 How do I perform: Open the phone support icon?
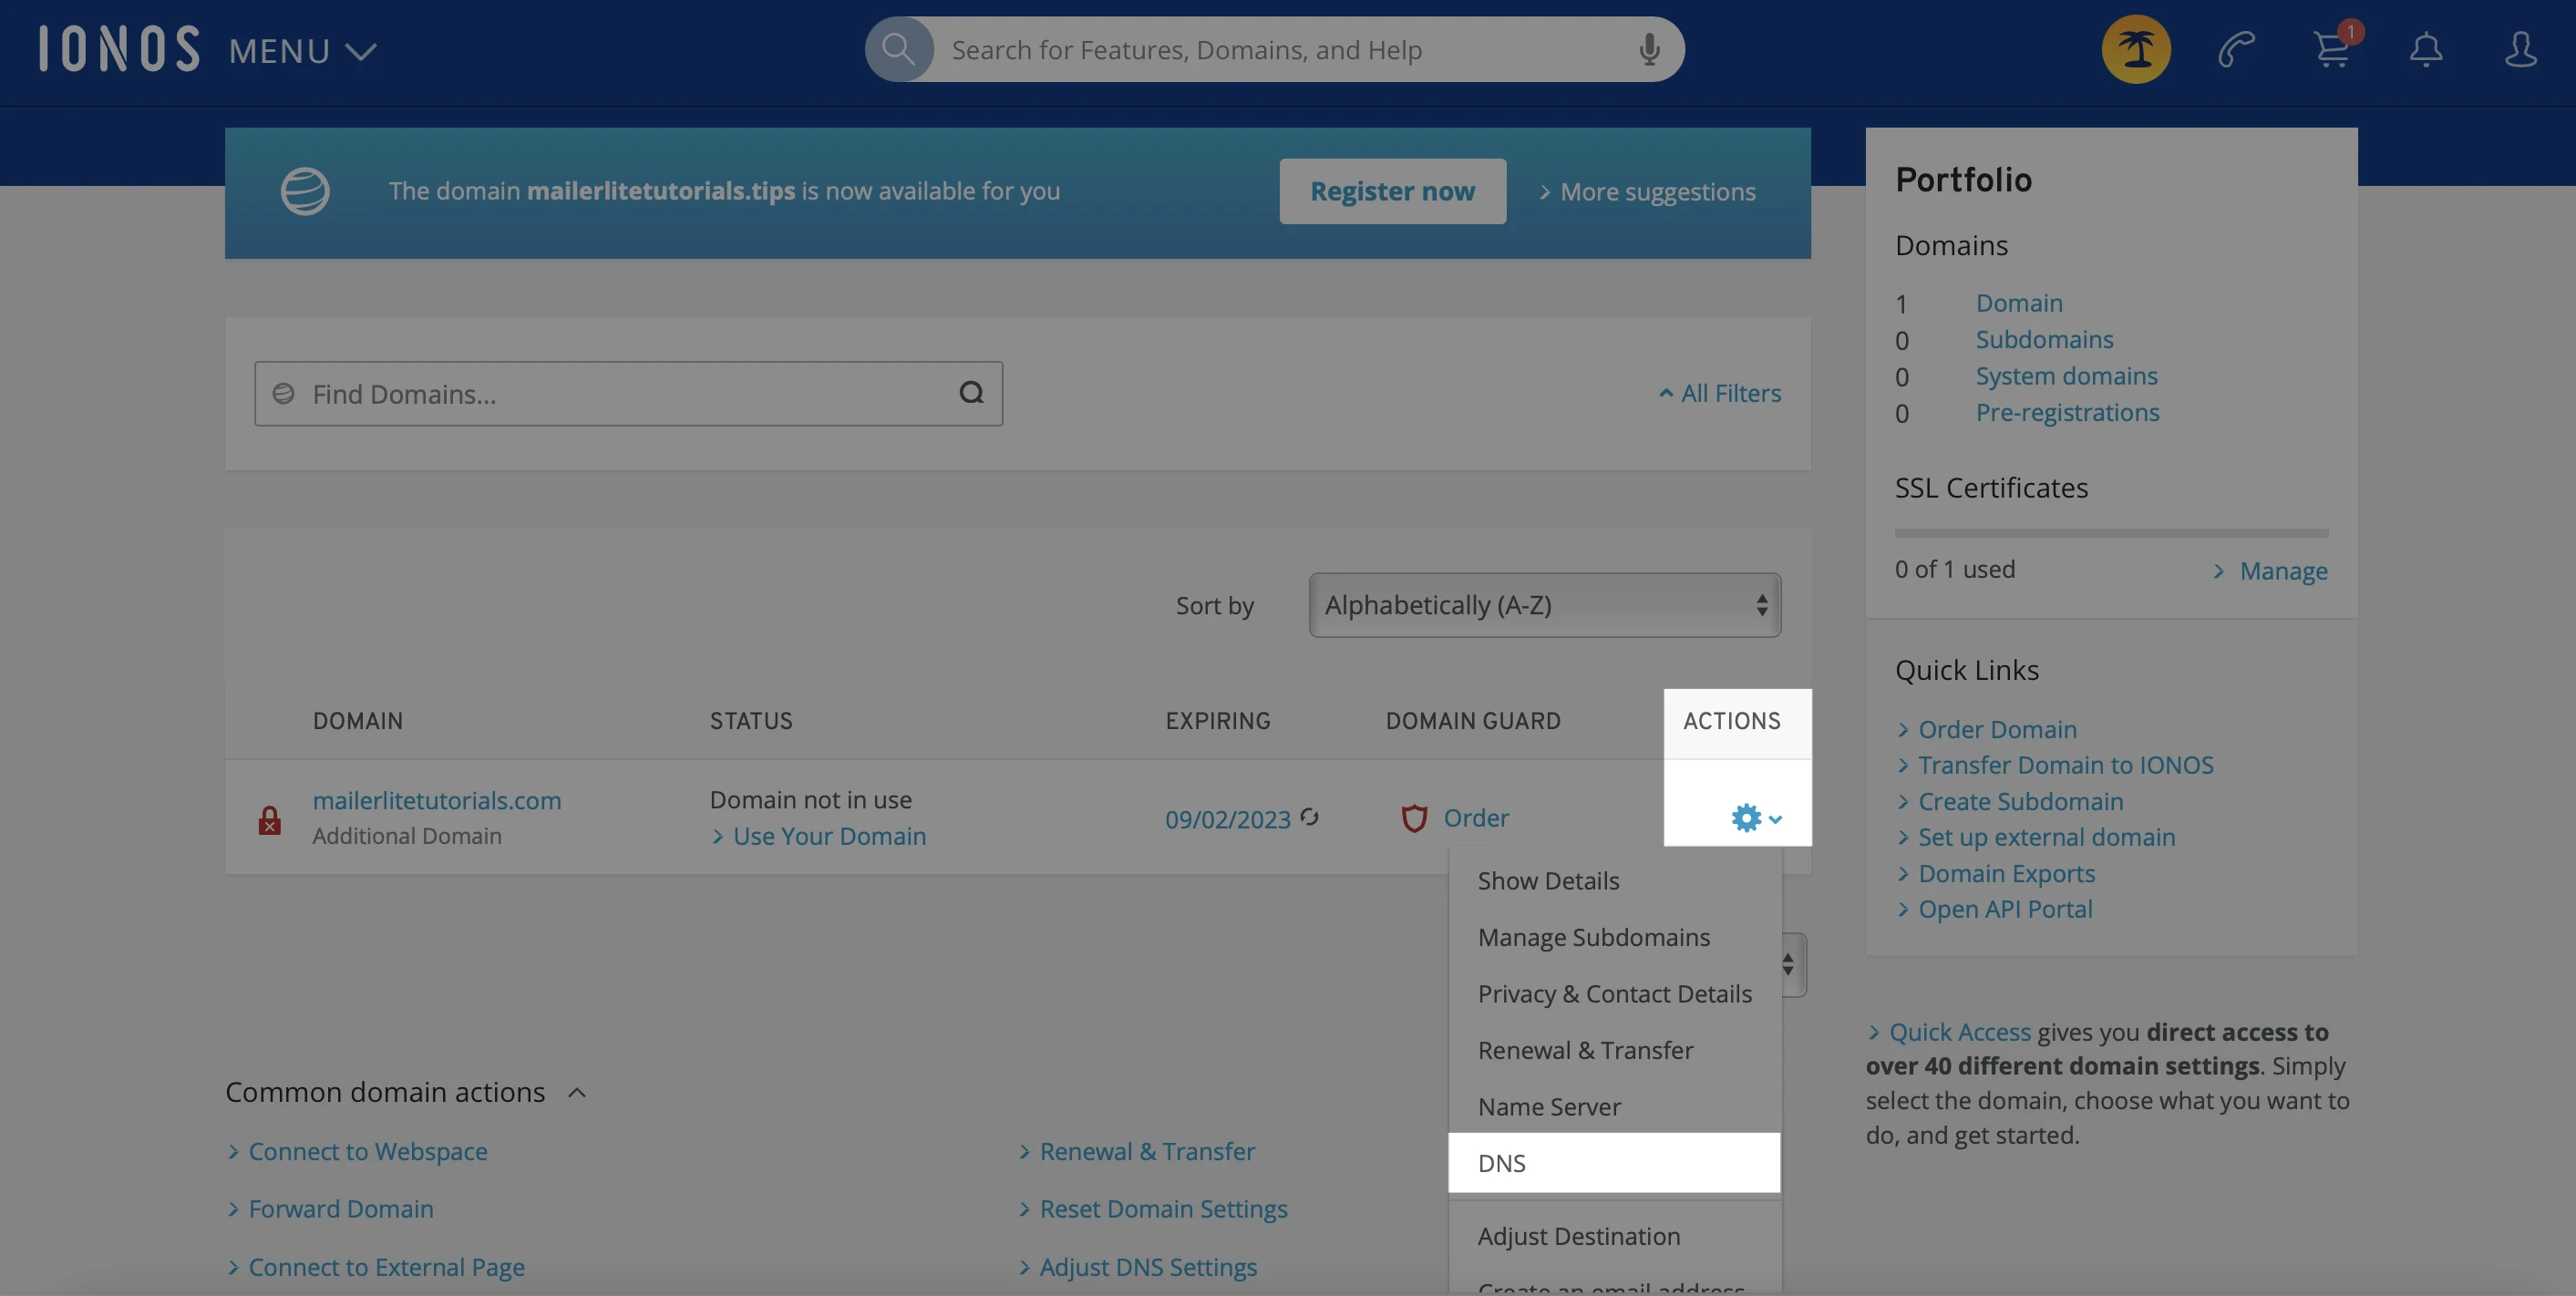tap(2236, 49)
